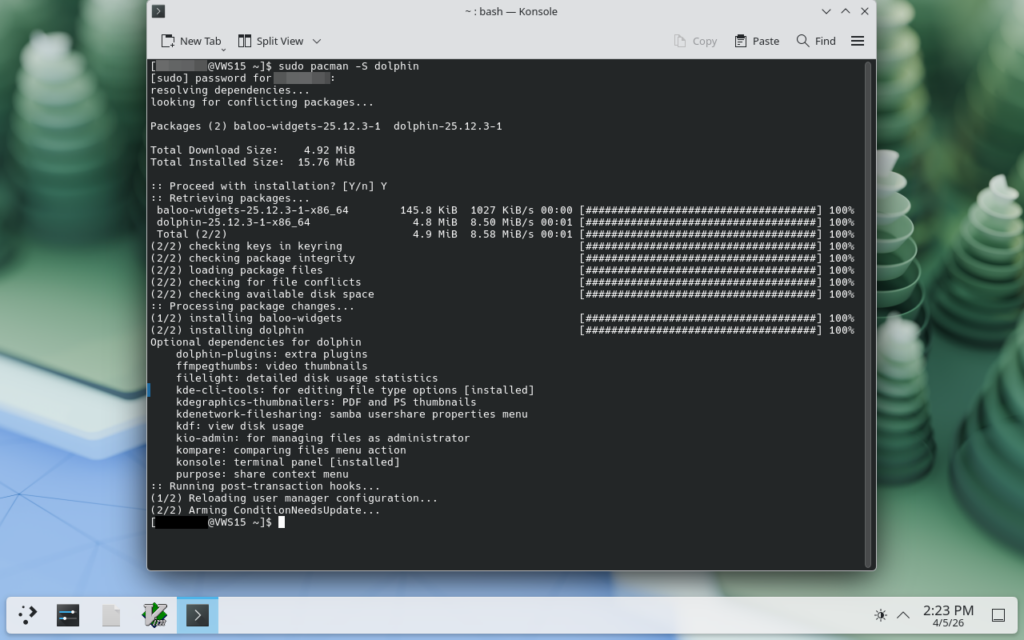Open the clock and calendar widget

[948, 615]
